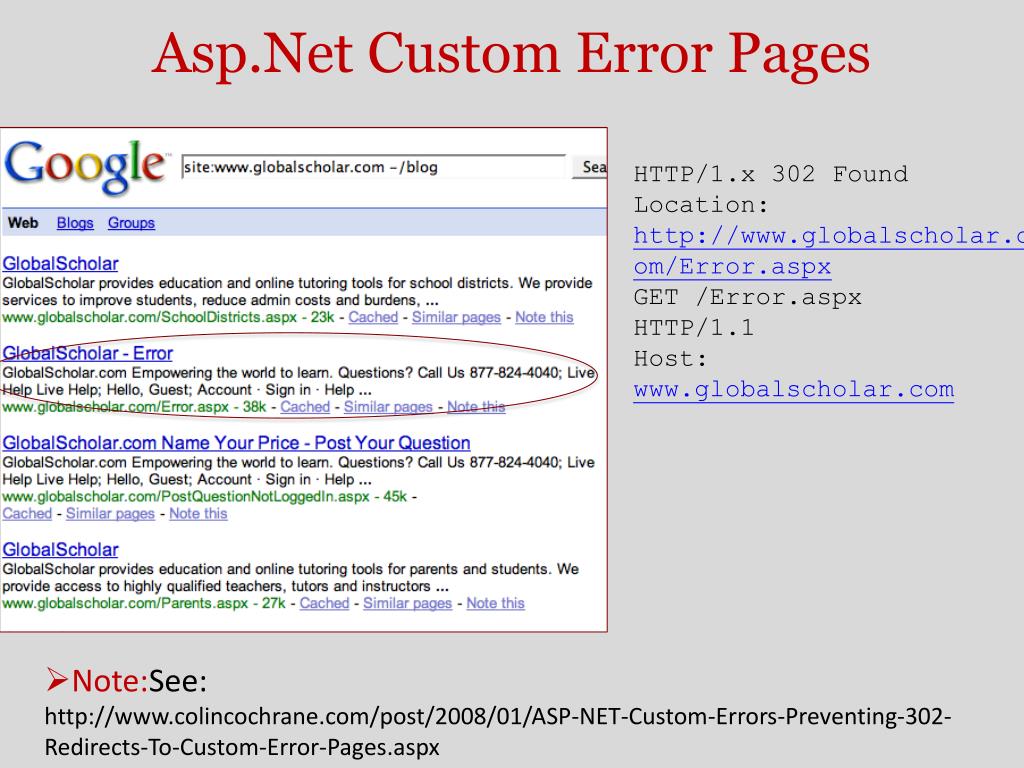This screenshot has width=1024, height=768.
Task: Click the Asp.Net Custom Error Pages title
Action: tap(511, 54)
